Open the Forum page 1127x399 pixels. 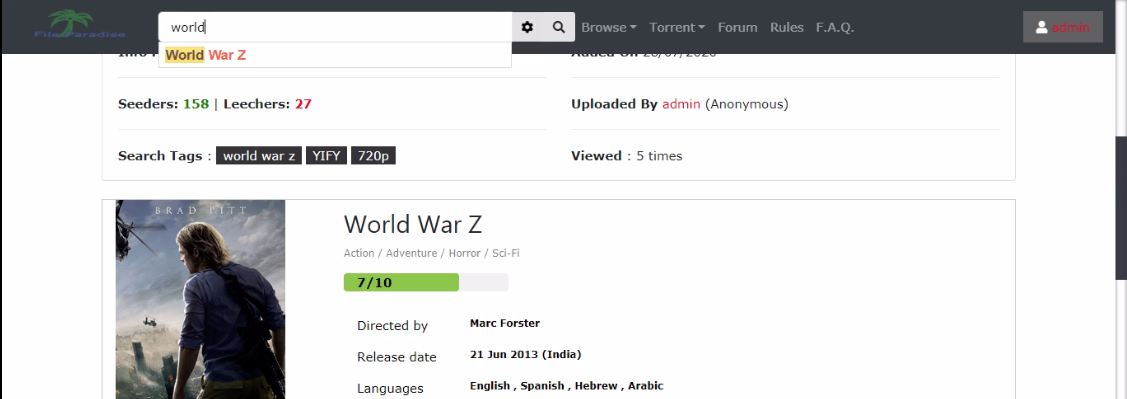click(x=737, y=27)
